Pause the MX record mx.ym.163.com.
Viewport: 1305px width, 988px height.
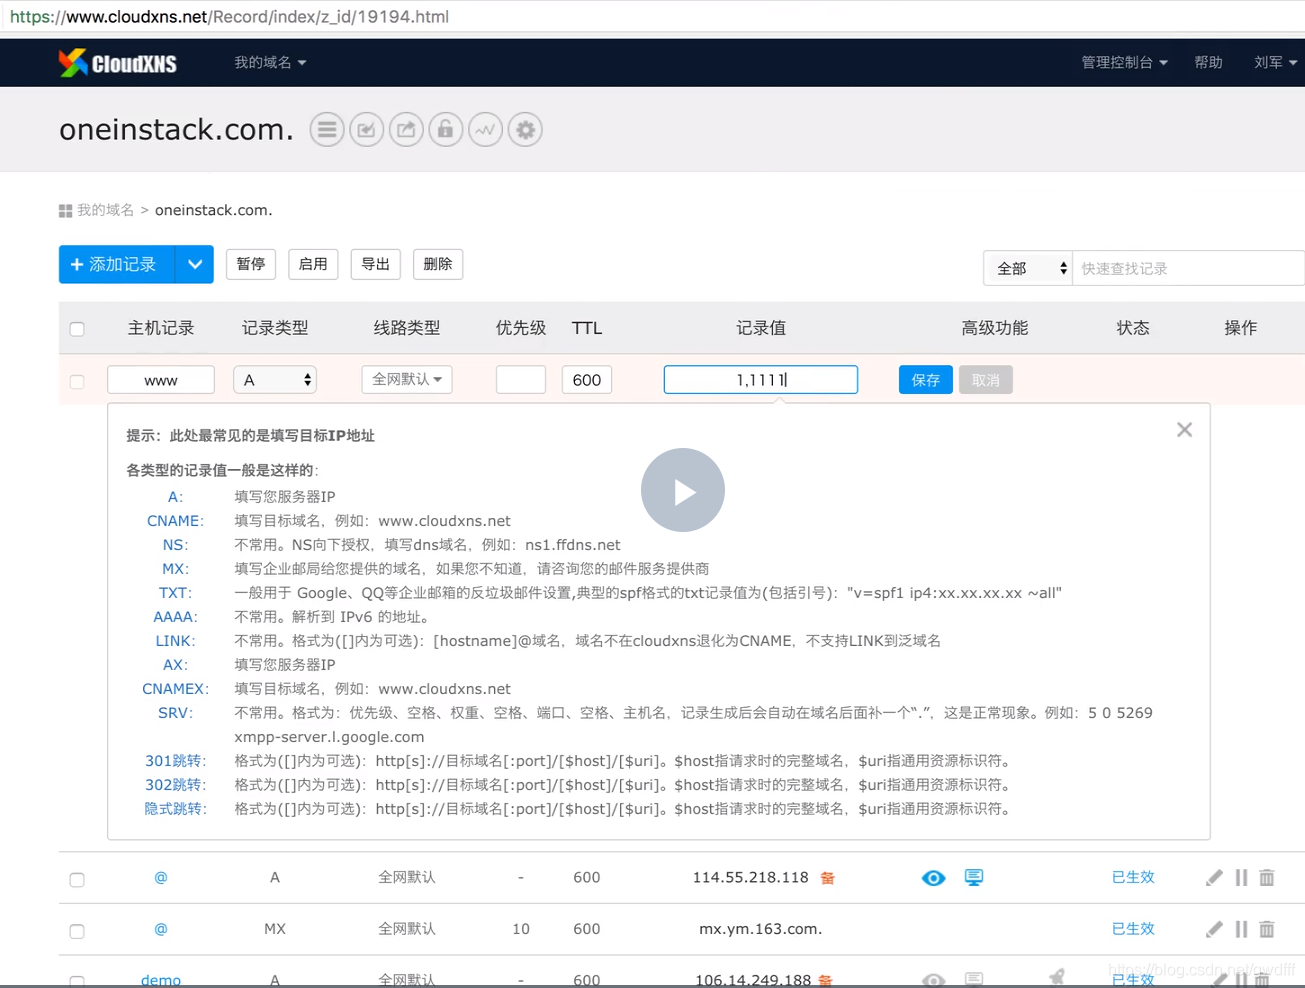click(x=1241, y=929)
